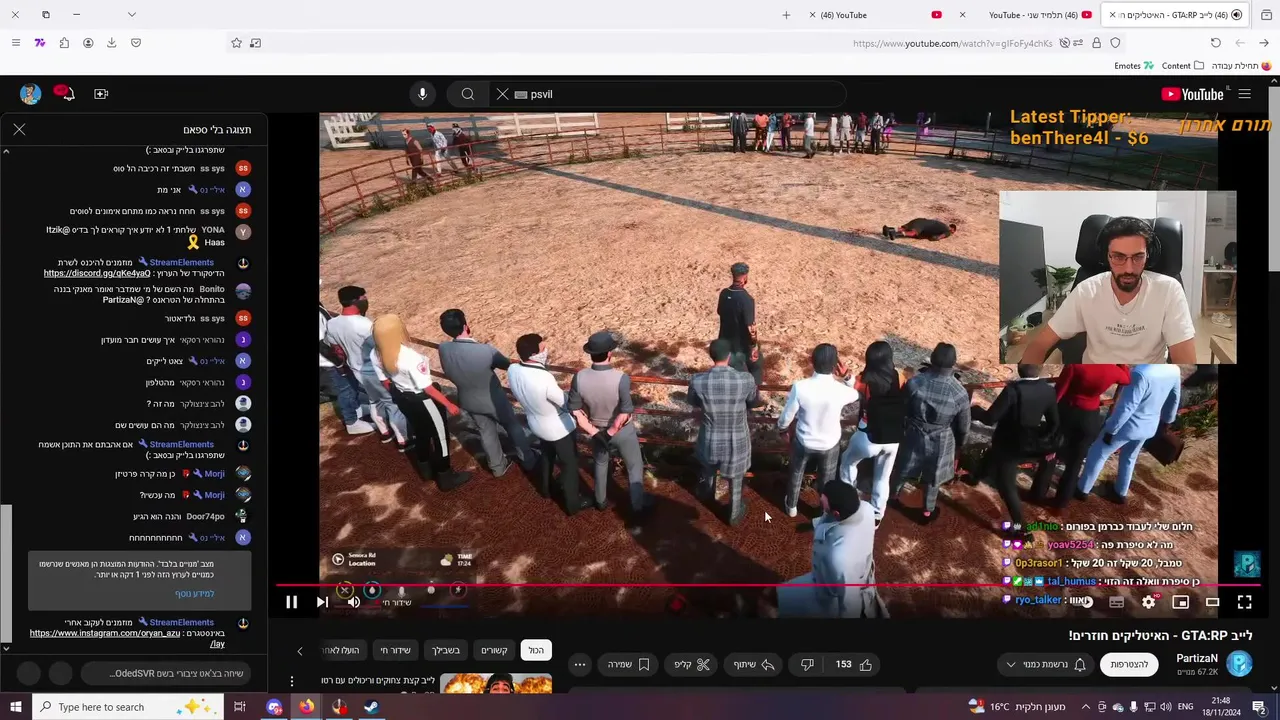Image resolution: width=1280 pixels, height=720 pixels.
Task: Open video settings gear
Action: 1148,602
